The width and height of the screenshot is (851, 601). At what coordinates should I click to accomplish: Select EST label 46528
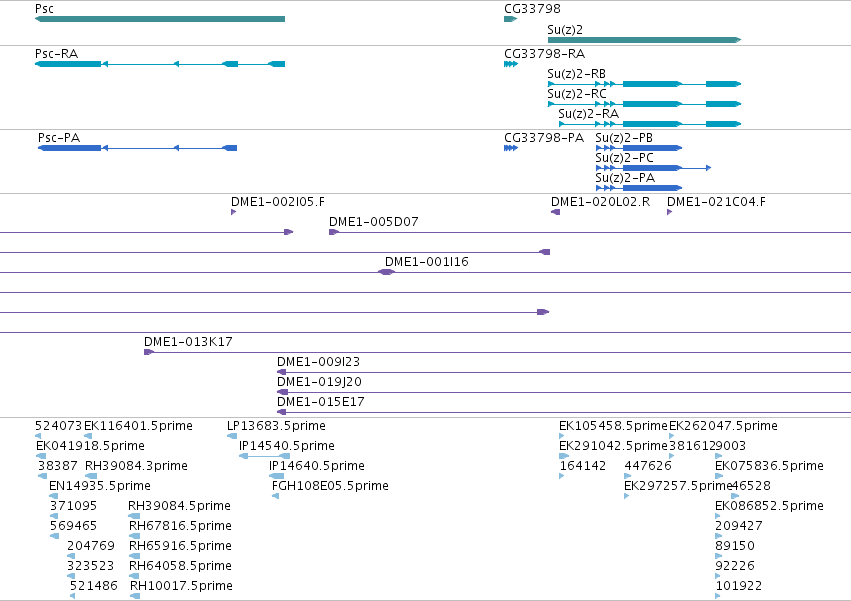tap(751, 486)
